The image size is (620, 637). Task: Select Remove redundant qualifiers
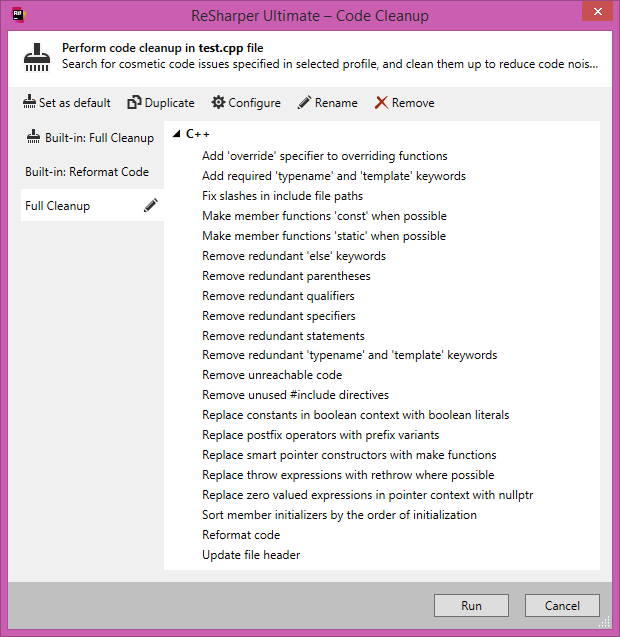point(278,296)
